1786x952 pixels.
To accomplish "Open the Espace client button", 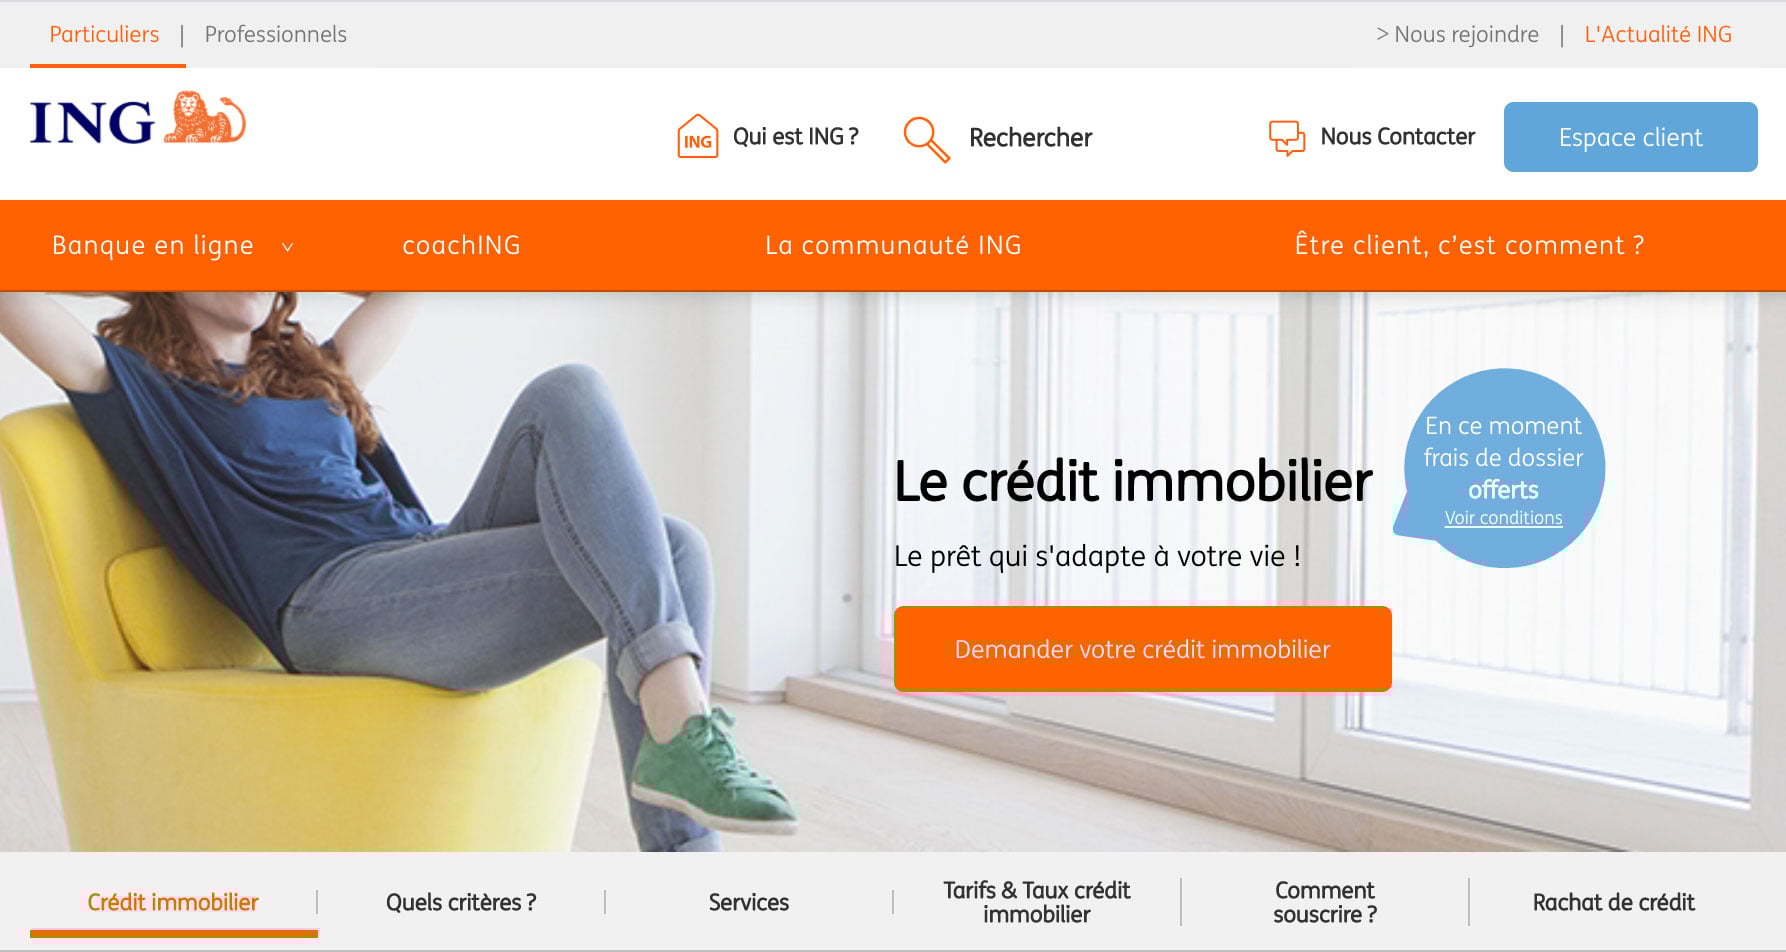I will pos(1630,137).
